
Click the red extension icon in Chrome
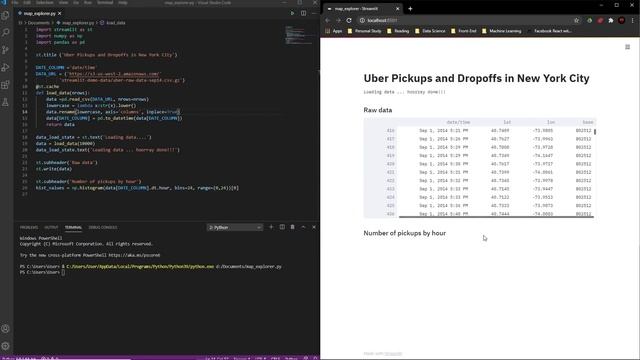[x=600, y=20]
